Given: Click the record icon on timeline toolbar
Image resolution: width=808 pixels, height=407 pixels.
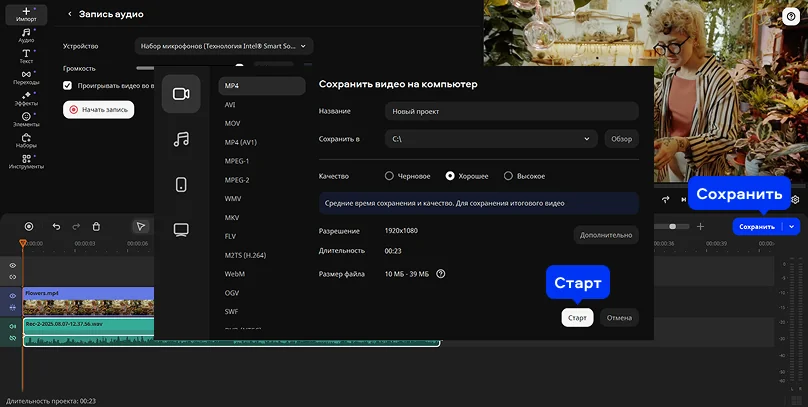Looking at the screenshot, I should pyautogui.click(x=29, y=226).
